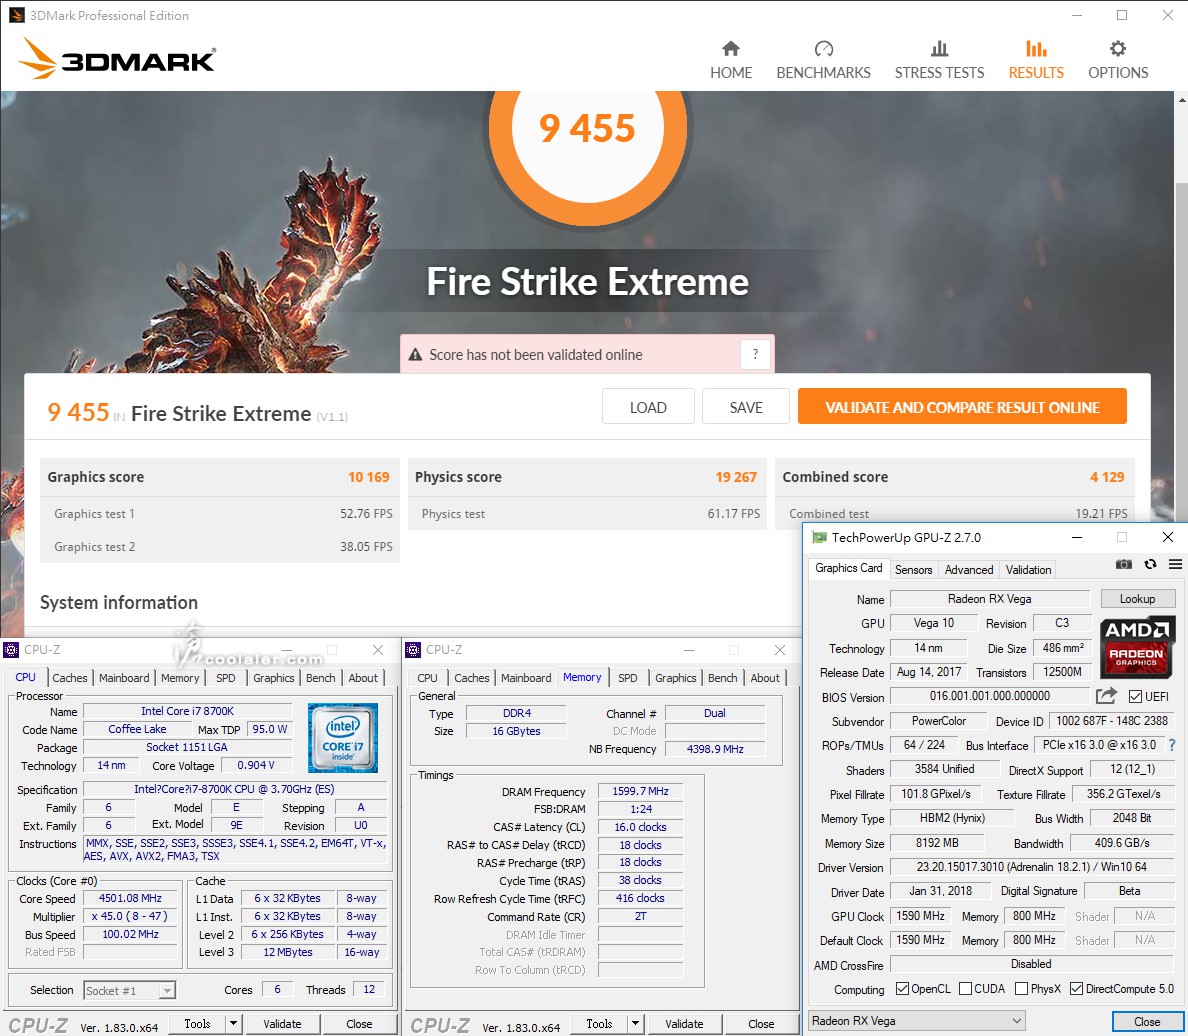Click the Graphics score value 10 169
1188x1036 pixels.
pos(368,477)
